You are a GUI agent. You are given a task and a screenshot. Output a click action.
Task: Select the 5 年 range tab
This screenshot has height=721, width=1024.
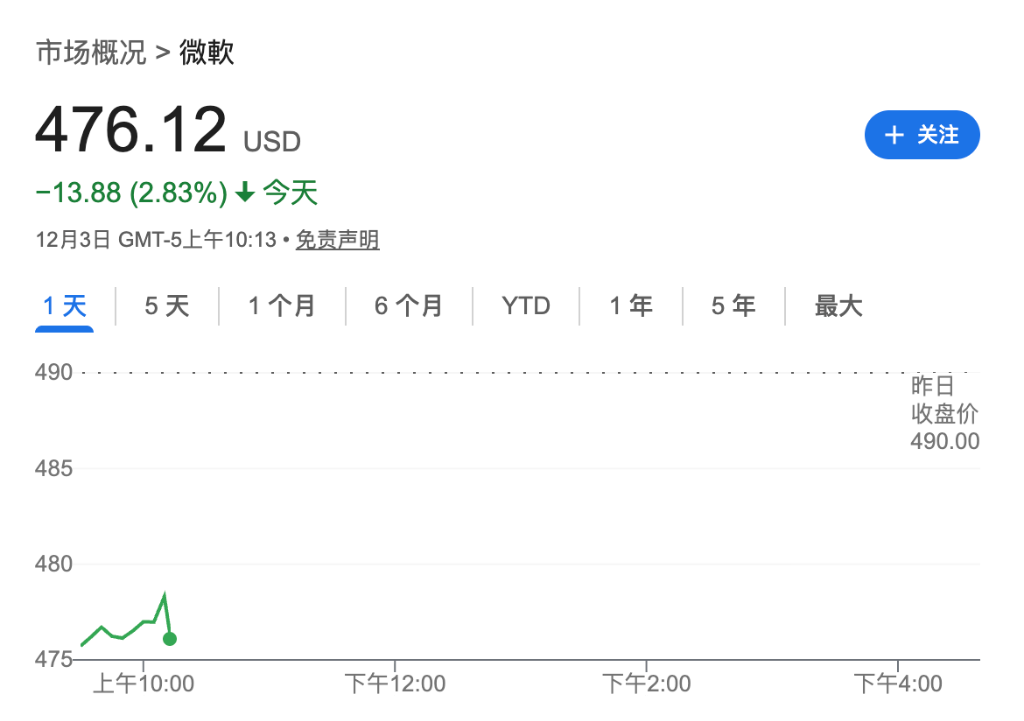733,306
